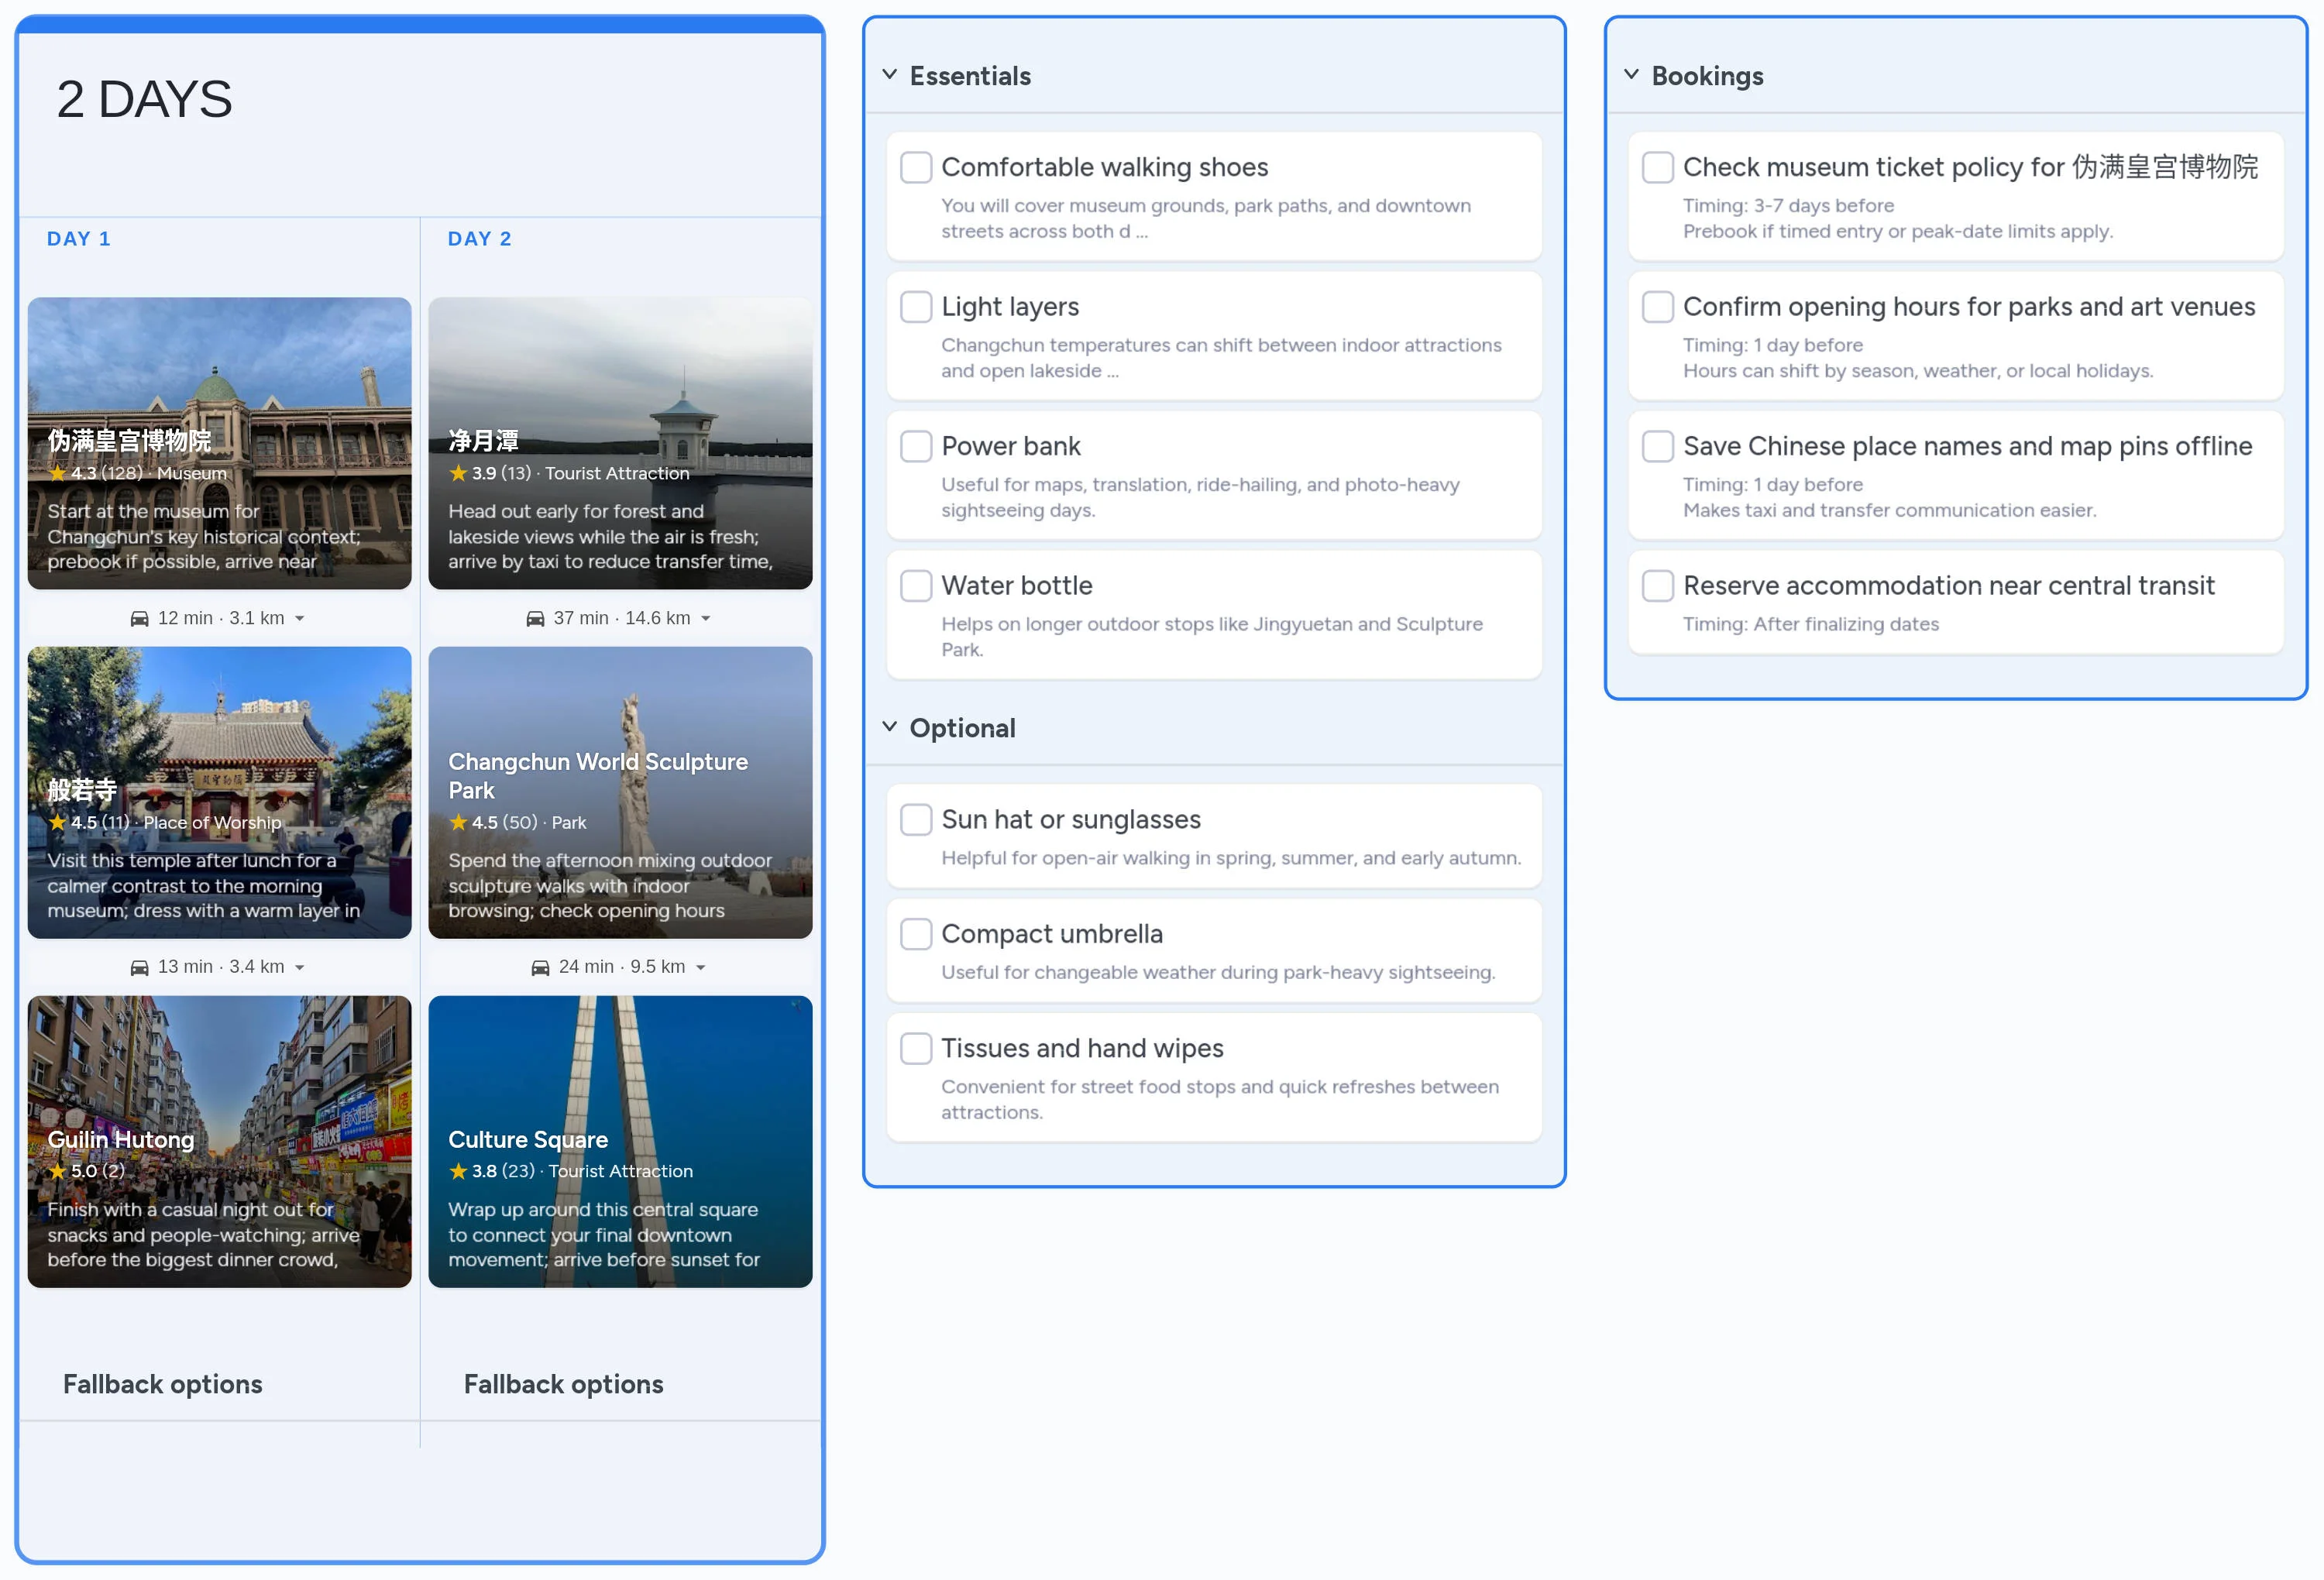2324x1580 pixels.
Task: Click the star icon beside 4.5 on 般若寺
Action: tap(59, 822)
